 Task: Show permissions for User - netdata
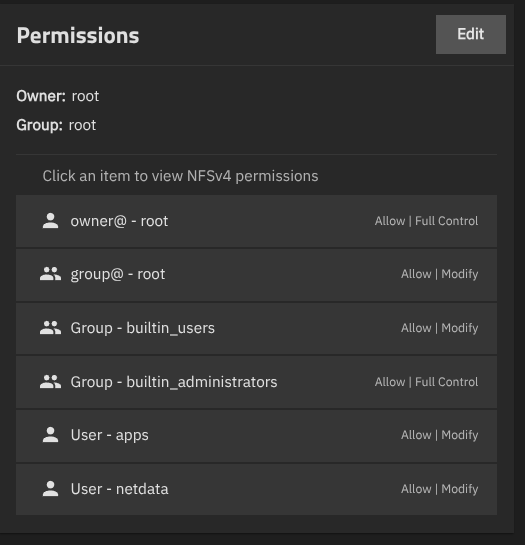pos(256,489)
